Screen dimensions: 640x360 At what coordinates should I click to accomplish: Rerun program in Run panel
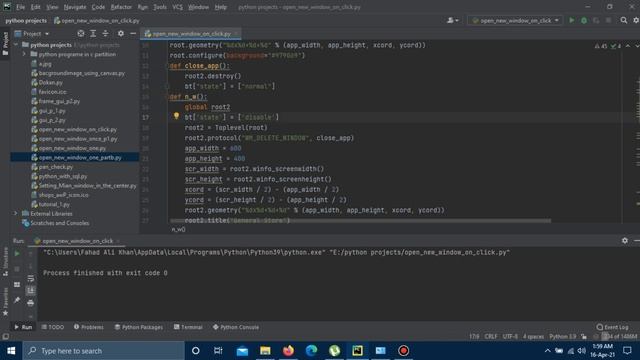(x=17, y=253)
